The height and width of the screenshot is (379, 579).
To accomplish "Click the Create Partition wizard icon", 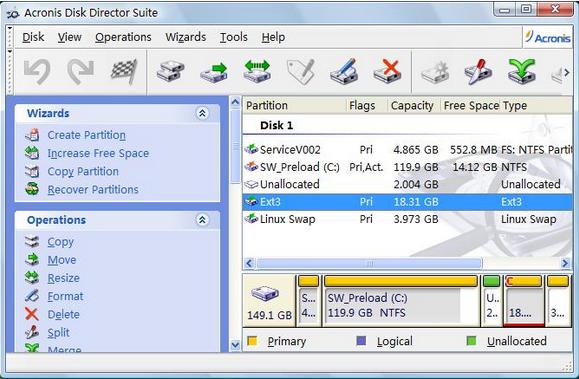I will point(32,135).
